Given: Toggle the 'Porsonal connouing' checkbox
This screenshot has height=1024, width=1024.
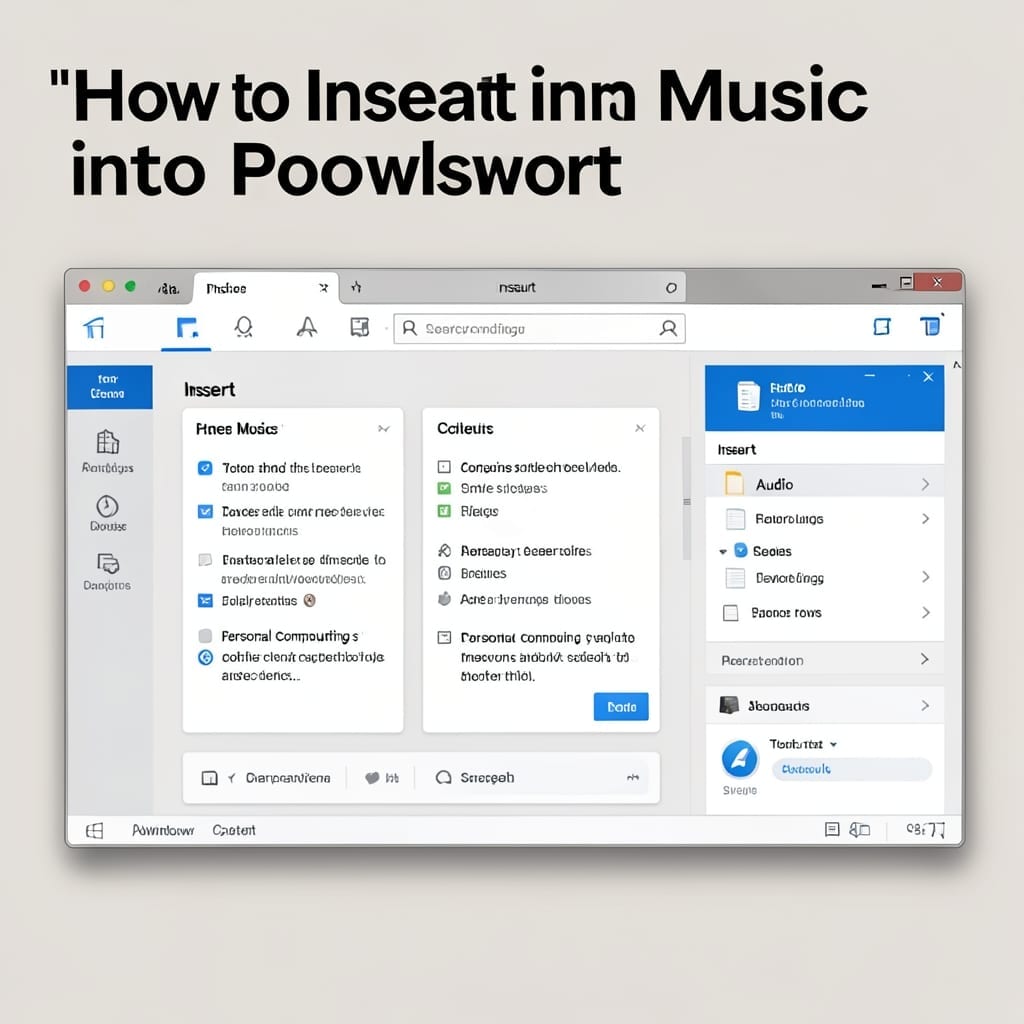Looking at the screenshot, I should (x=444, y=637).
